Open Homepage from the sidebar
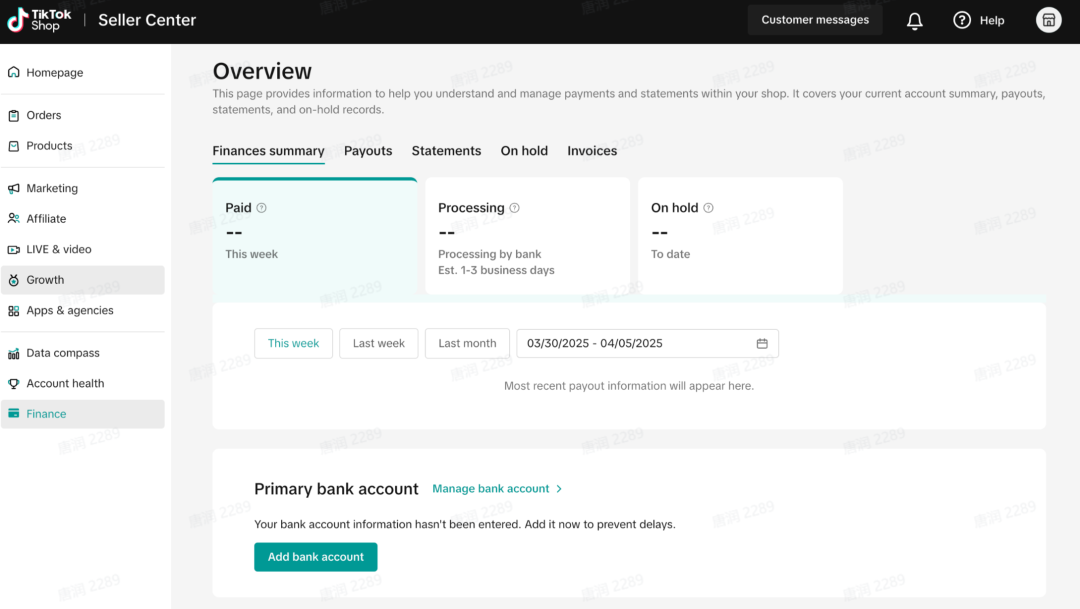The height and width of the screenshot is (609, 1080). (x=54, y=73)
